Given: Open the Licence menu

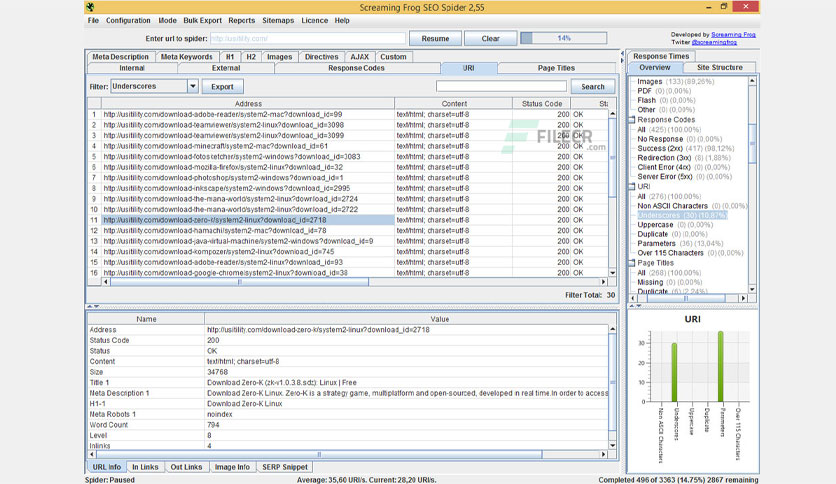Looking at the screenshot, I should click(315, 20).
